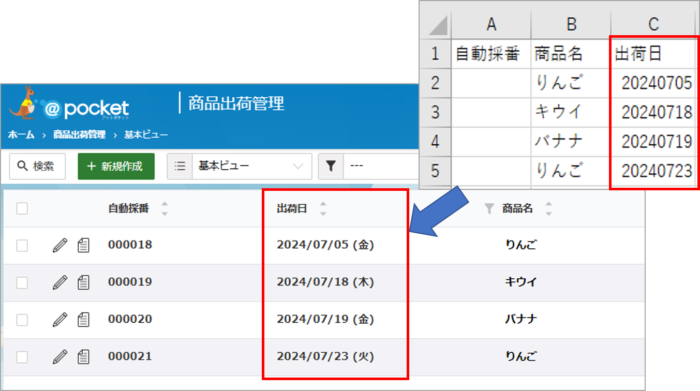Check the checkbox for record 000020
The image size is (700, 391).
(22, 320)
